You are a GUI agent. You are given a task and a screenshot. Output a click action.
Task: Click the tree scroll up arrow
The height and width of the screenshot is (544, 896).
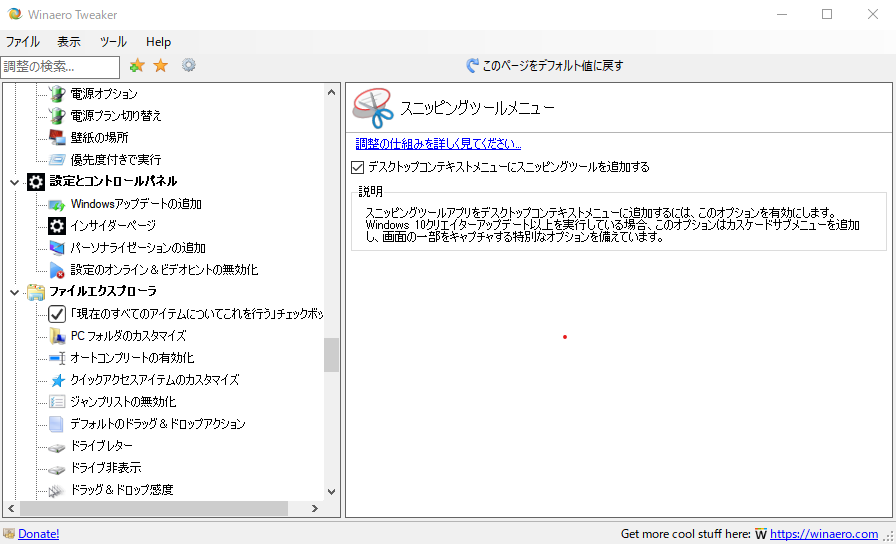tap(331, 92)
